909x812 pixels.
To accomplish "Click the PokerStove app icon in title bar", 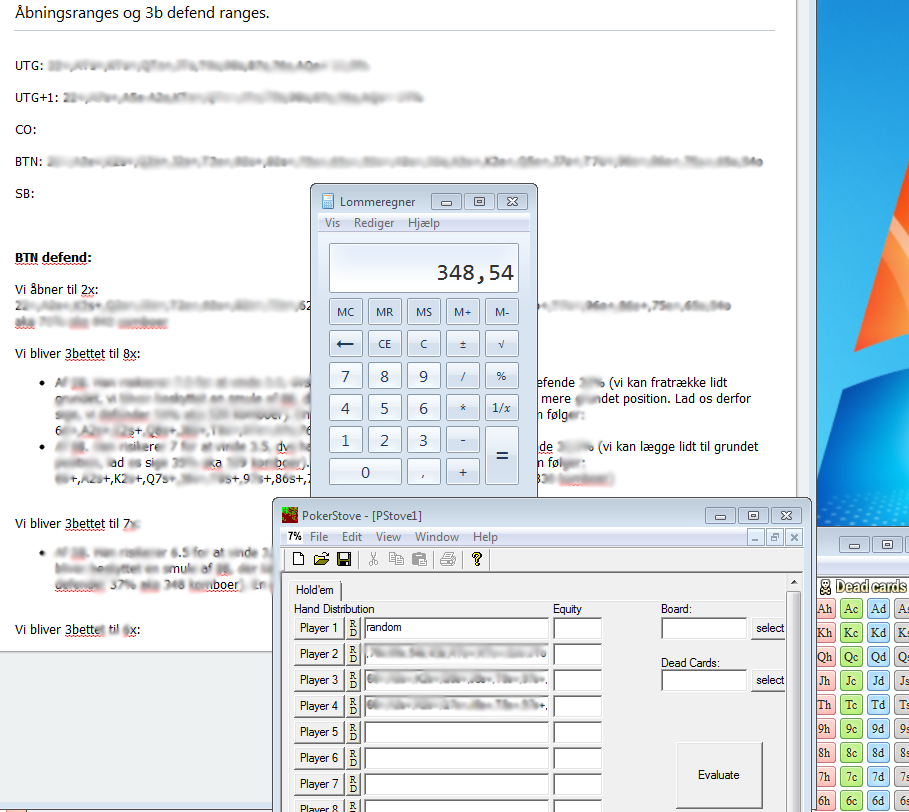I will coord(290,515).
